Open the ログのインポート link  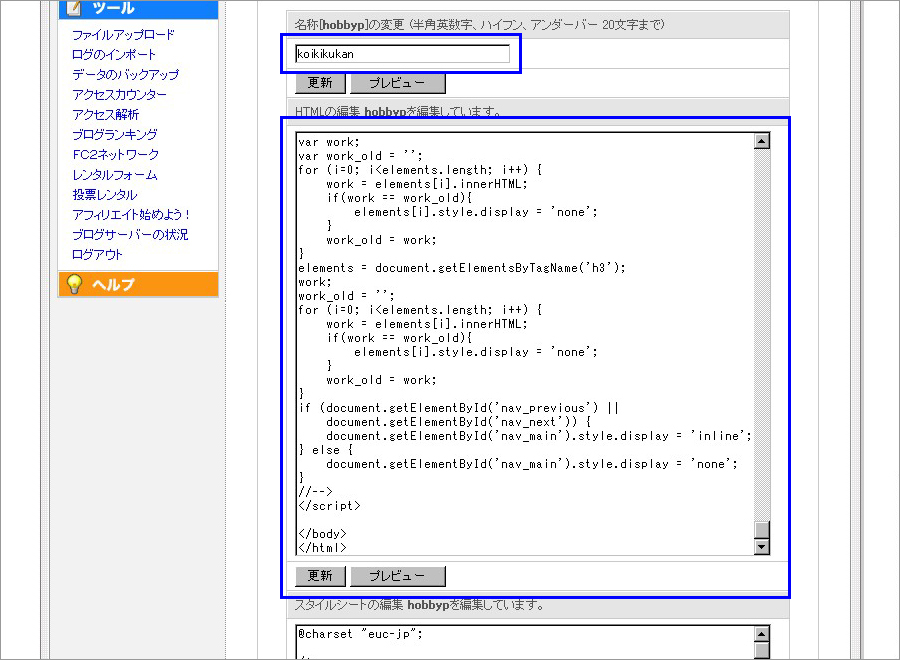(114, 55)
